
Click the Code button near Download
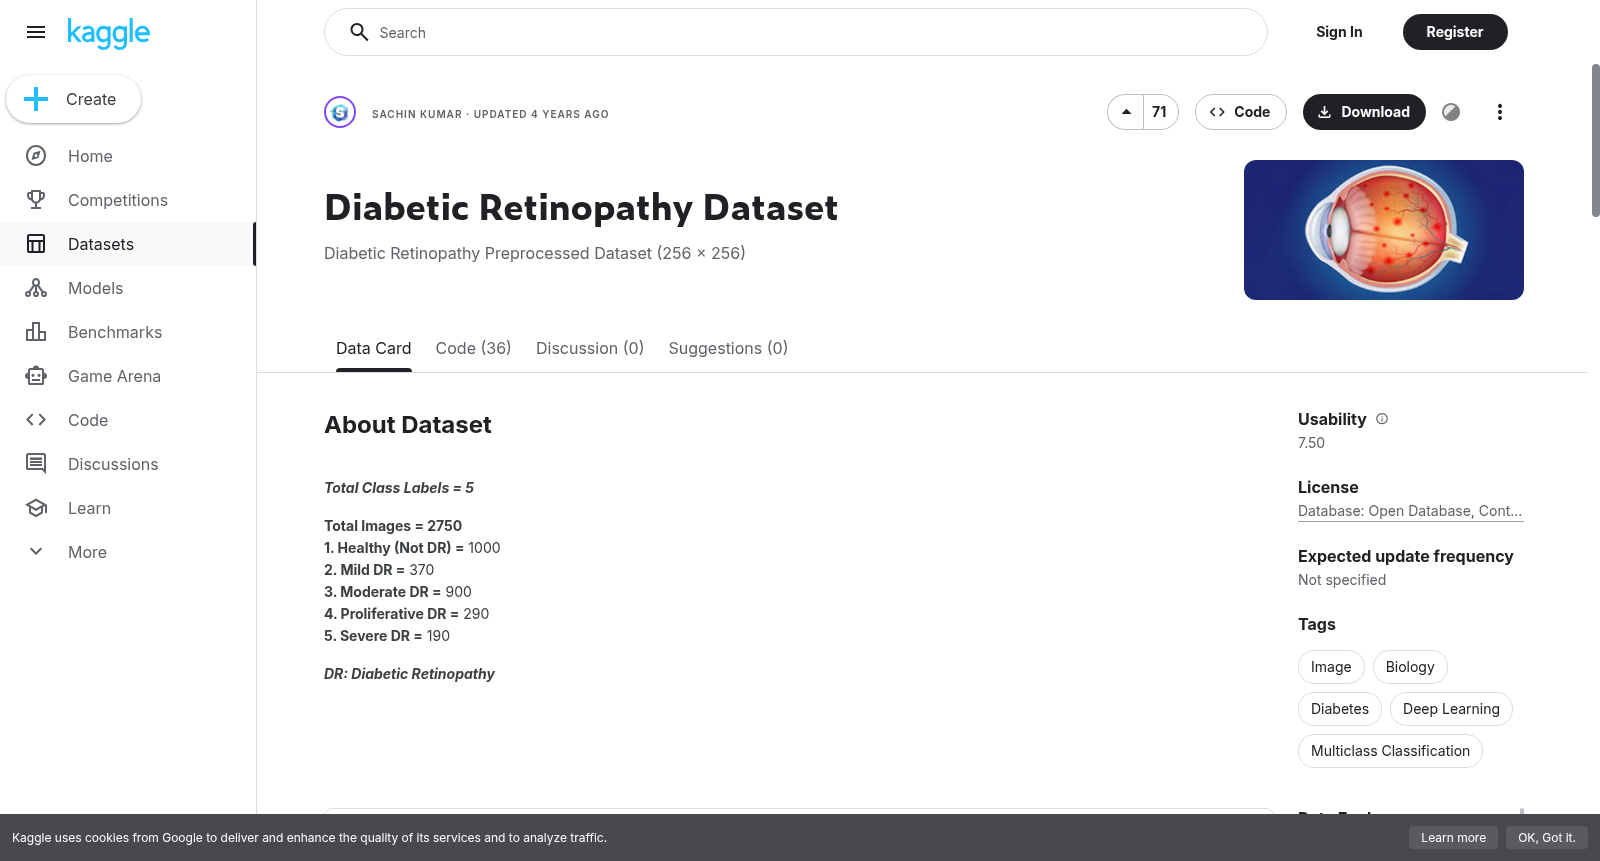pos(1240,112)
